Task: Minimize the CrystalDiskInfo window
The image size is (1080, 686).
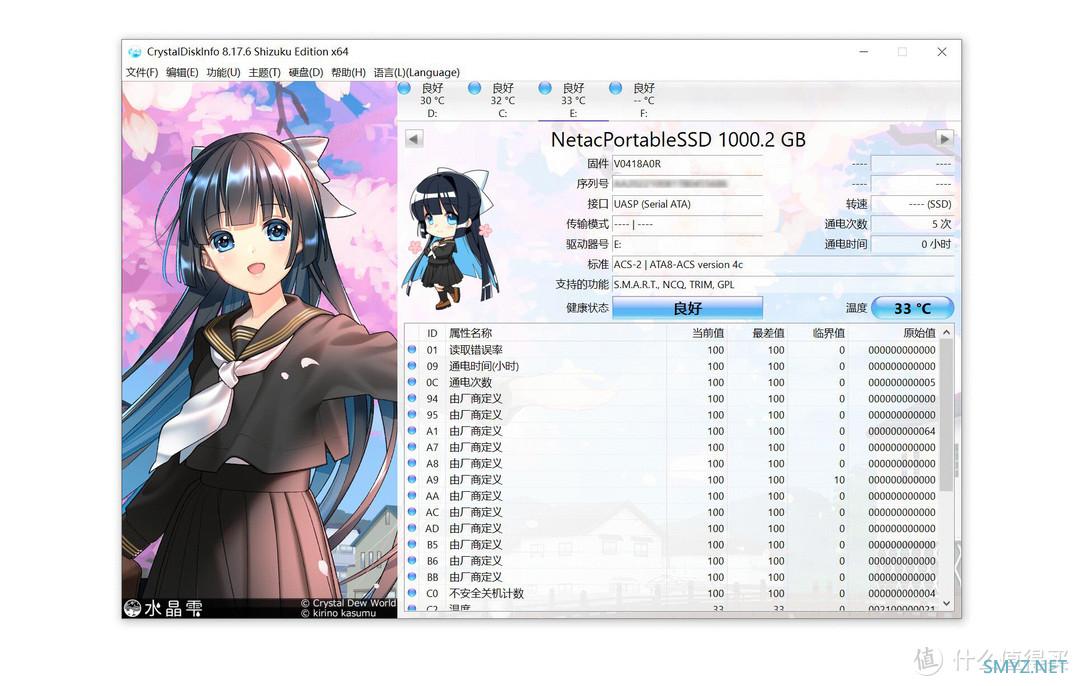Action: (x=864, y=52)
